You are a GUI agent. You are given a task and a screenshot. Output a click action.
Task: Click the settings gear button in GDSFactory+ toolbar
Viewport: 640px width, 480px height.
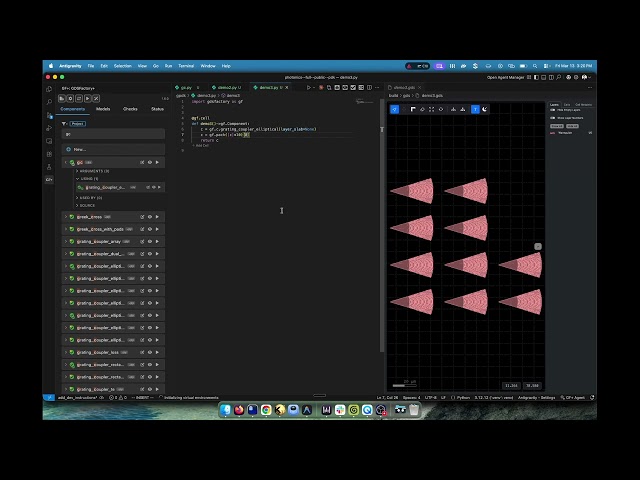[x=70, y=98]
